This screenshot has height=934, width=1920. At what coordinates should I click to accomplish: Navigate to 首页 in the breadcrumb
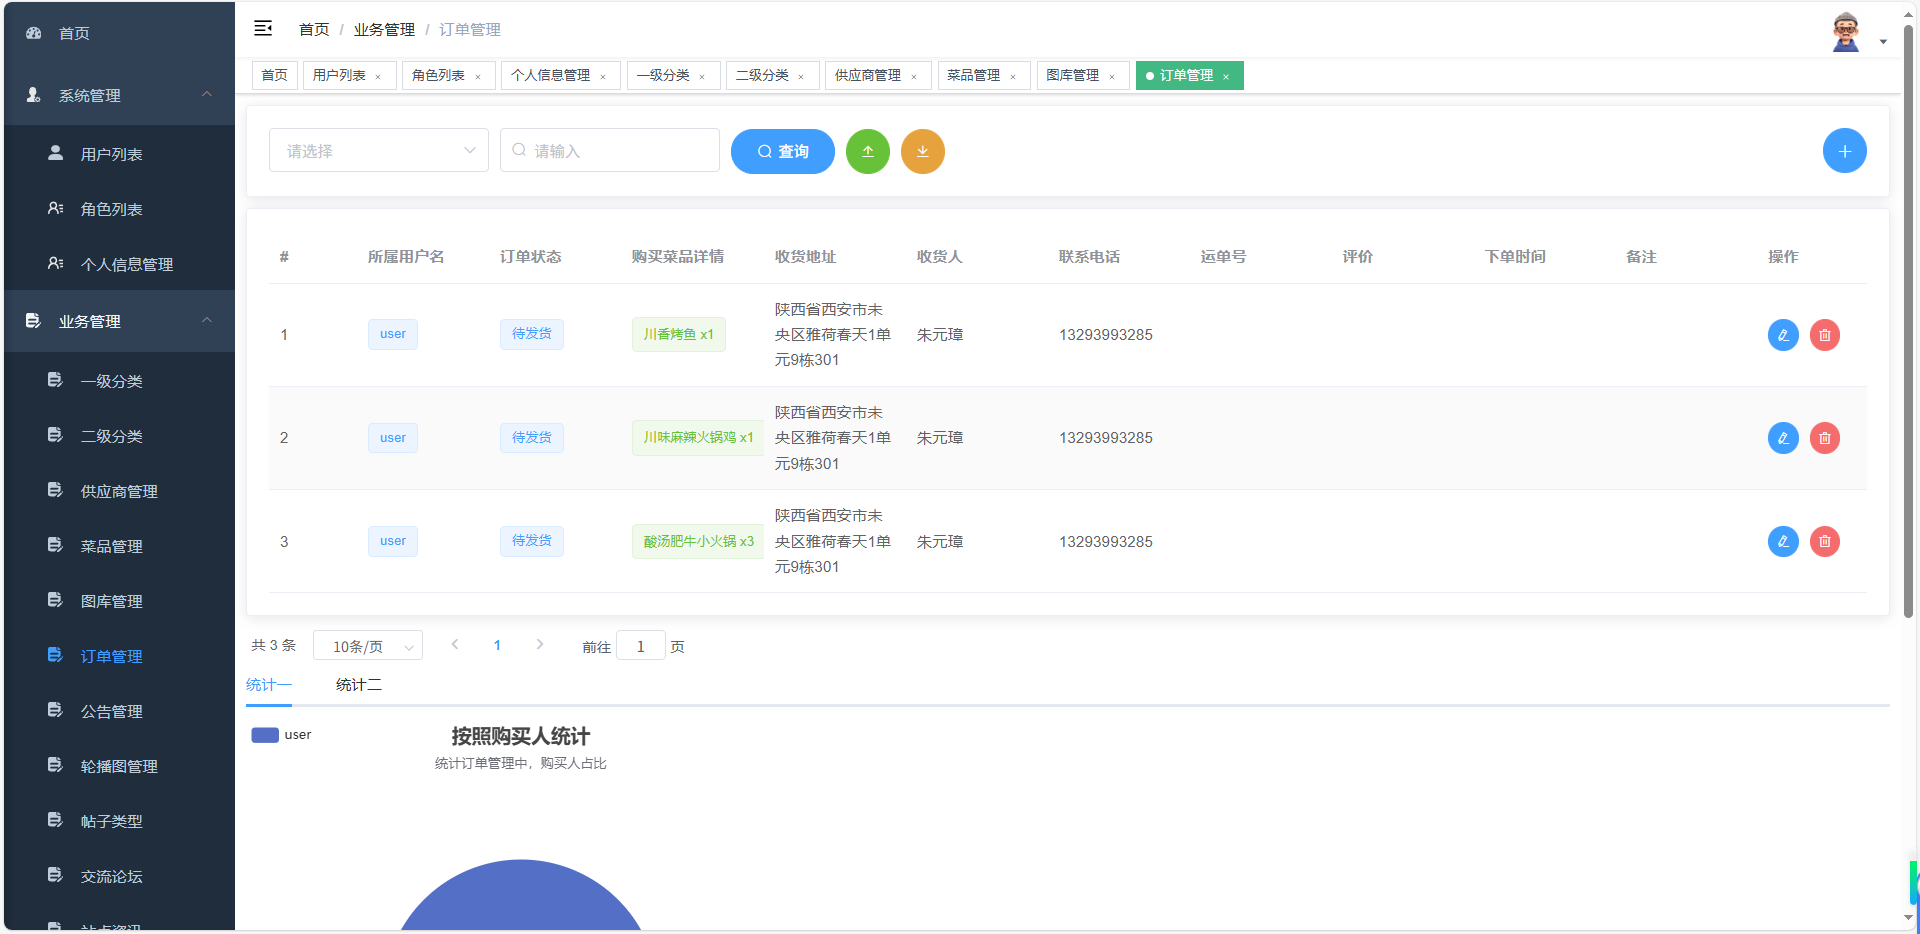[312, 29]
